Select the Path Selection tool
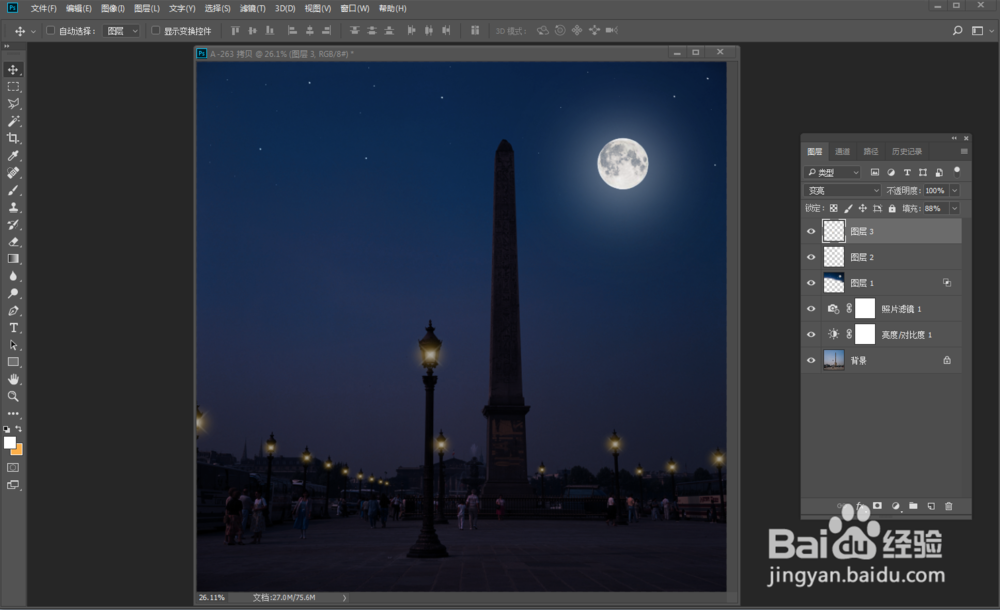The image size is (1000, 610). click(x=13, y=345)
